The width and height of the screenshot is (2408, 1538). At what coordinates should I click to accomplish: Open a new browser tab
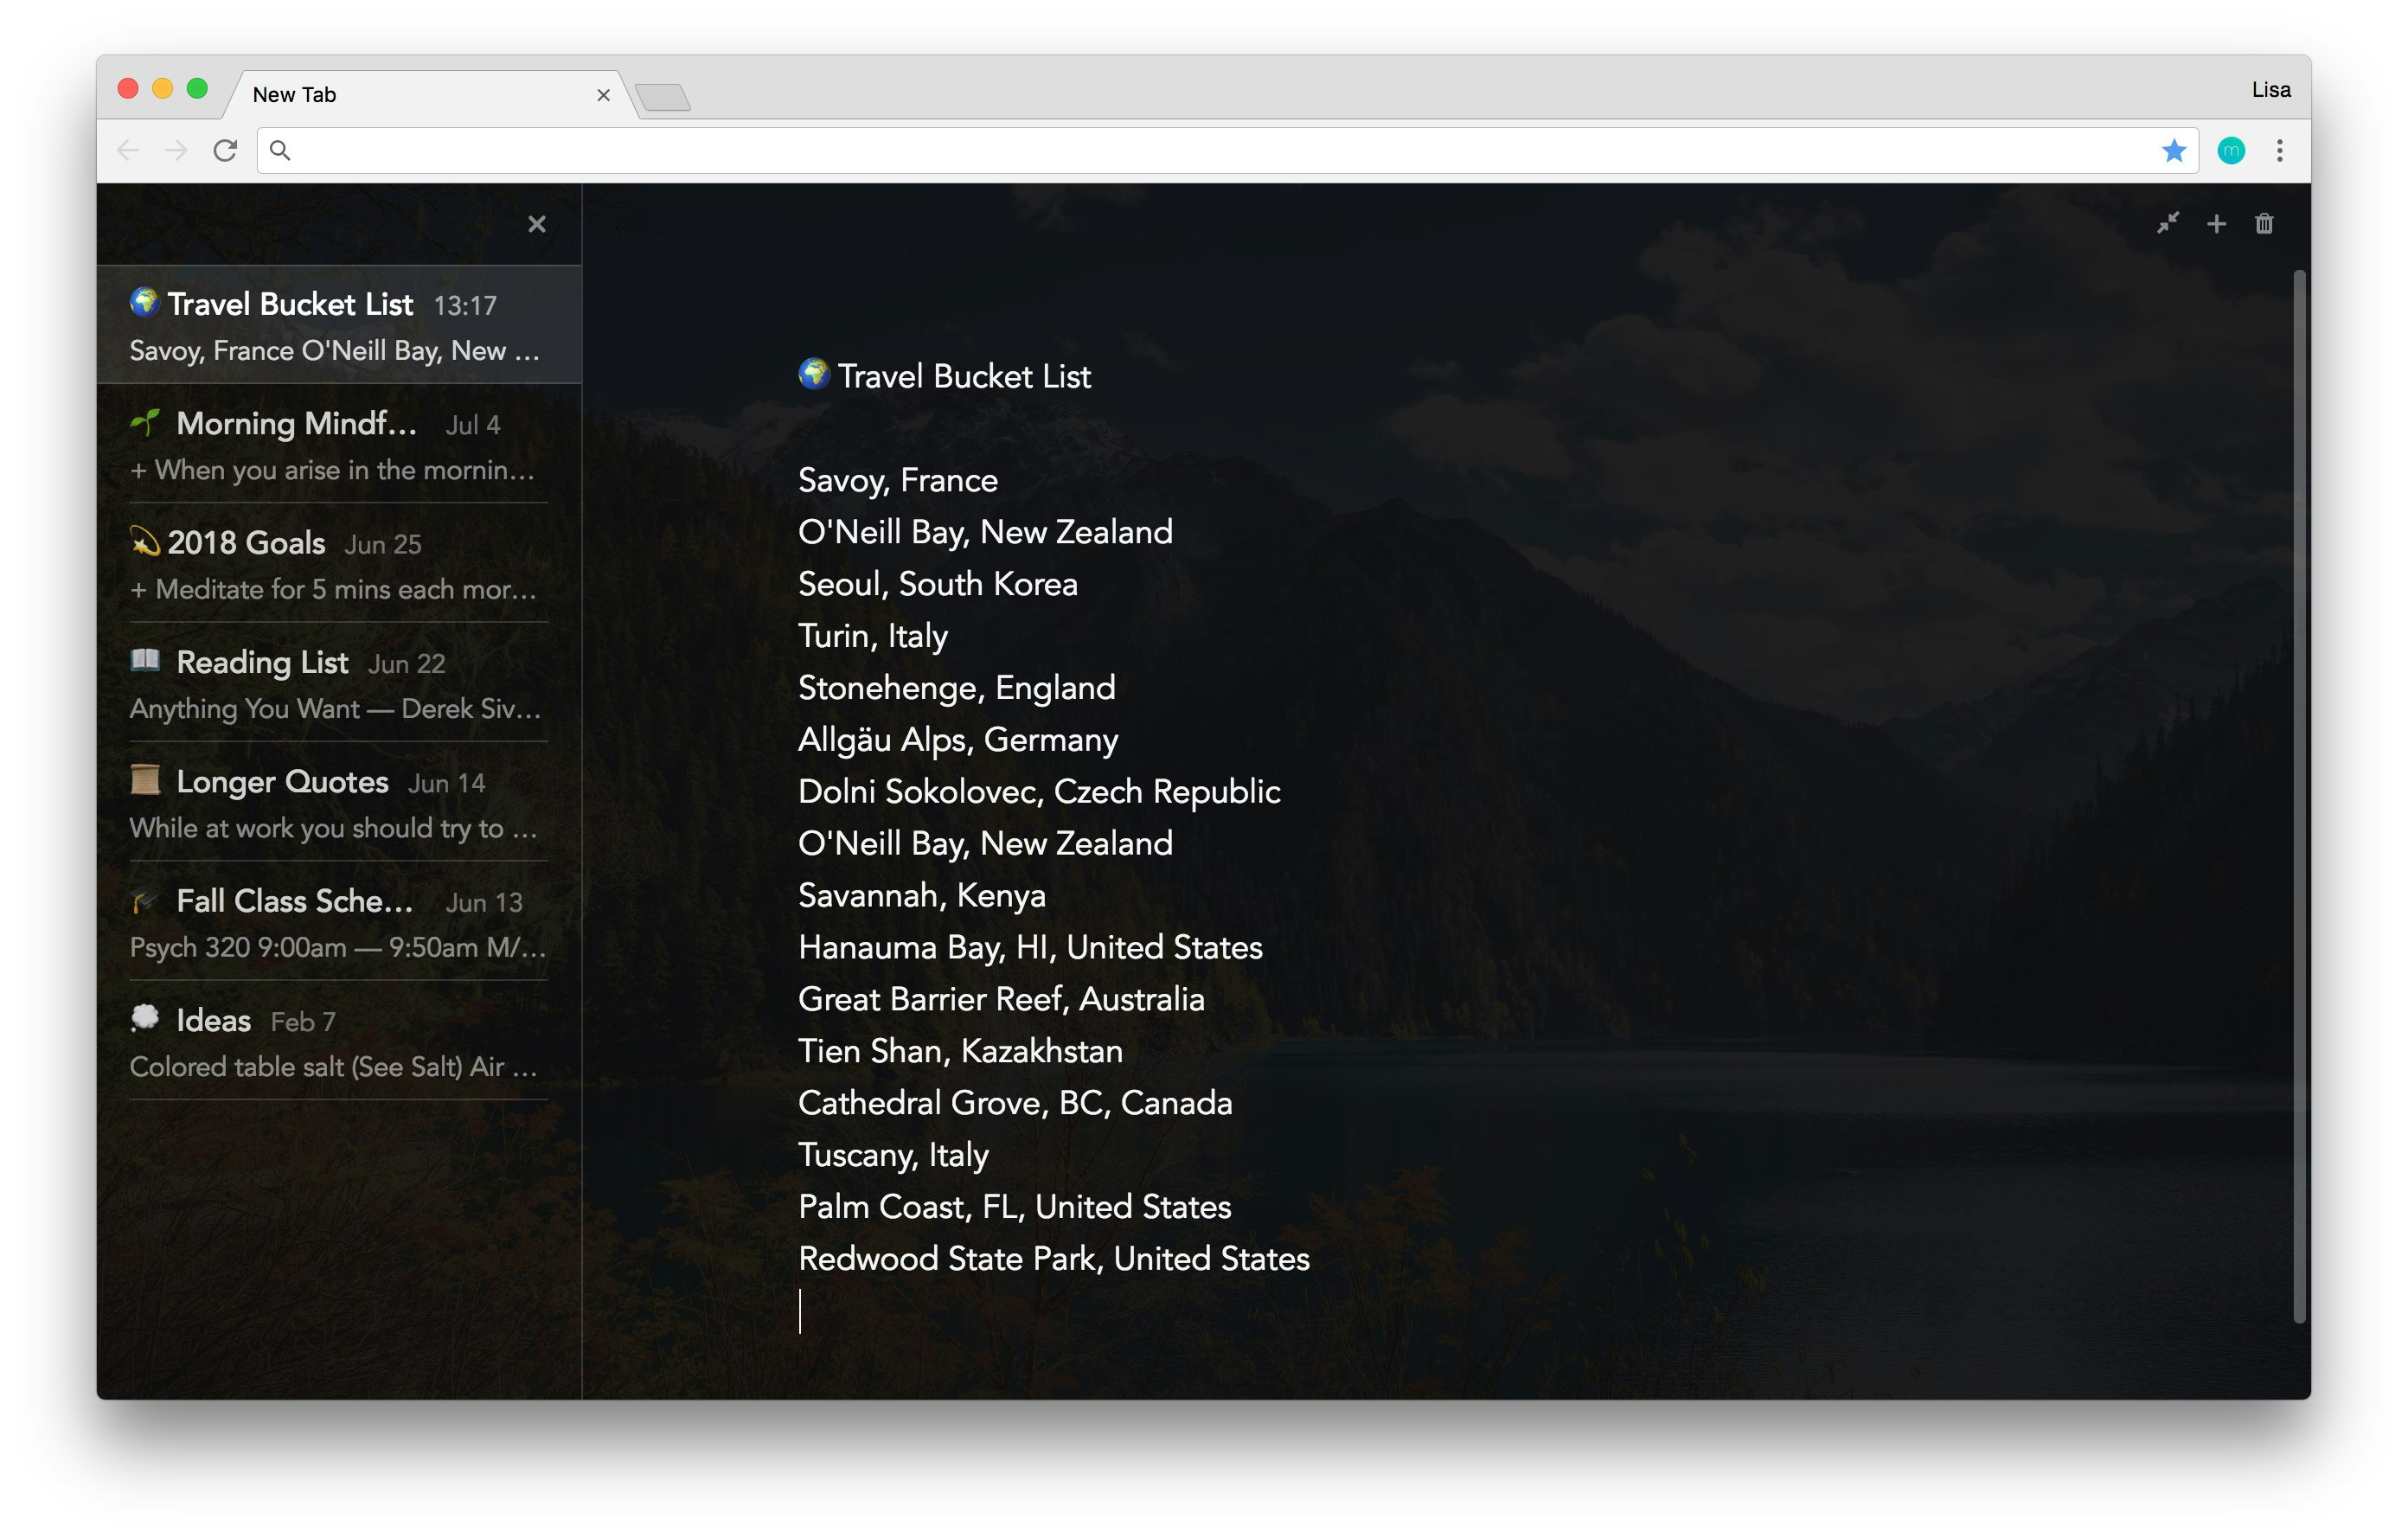click(x=663, y=97)
